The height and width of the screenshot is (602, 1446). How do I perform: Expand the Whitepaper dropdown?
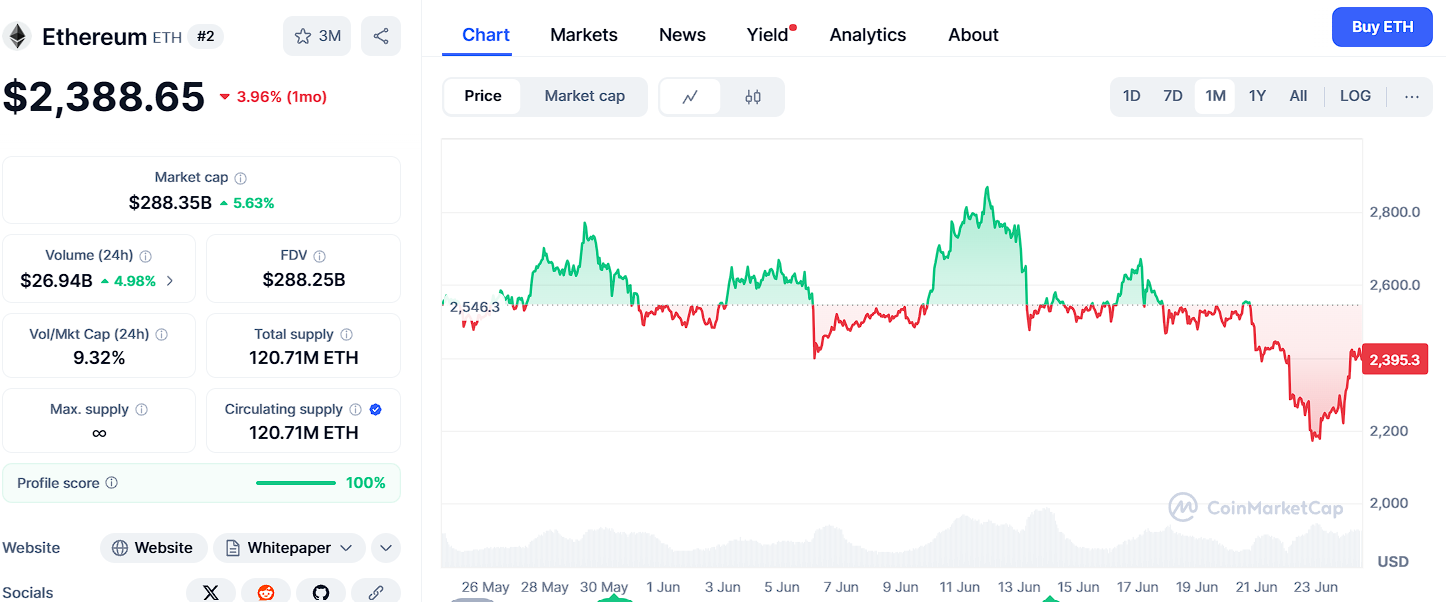point(289,548)
